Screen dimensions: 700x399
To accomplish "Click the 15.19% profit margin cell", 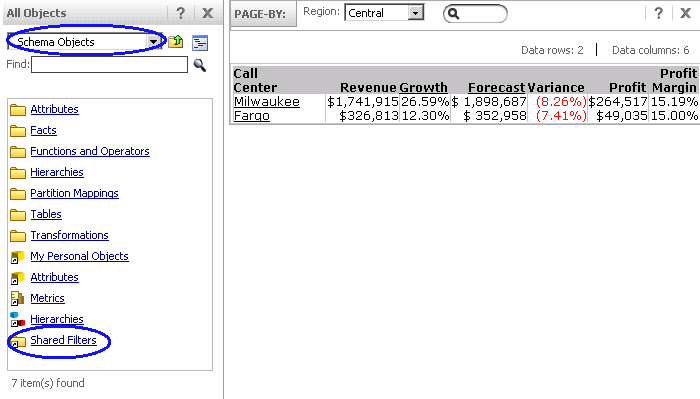I will point(674,101).
